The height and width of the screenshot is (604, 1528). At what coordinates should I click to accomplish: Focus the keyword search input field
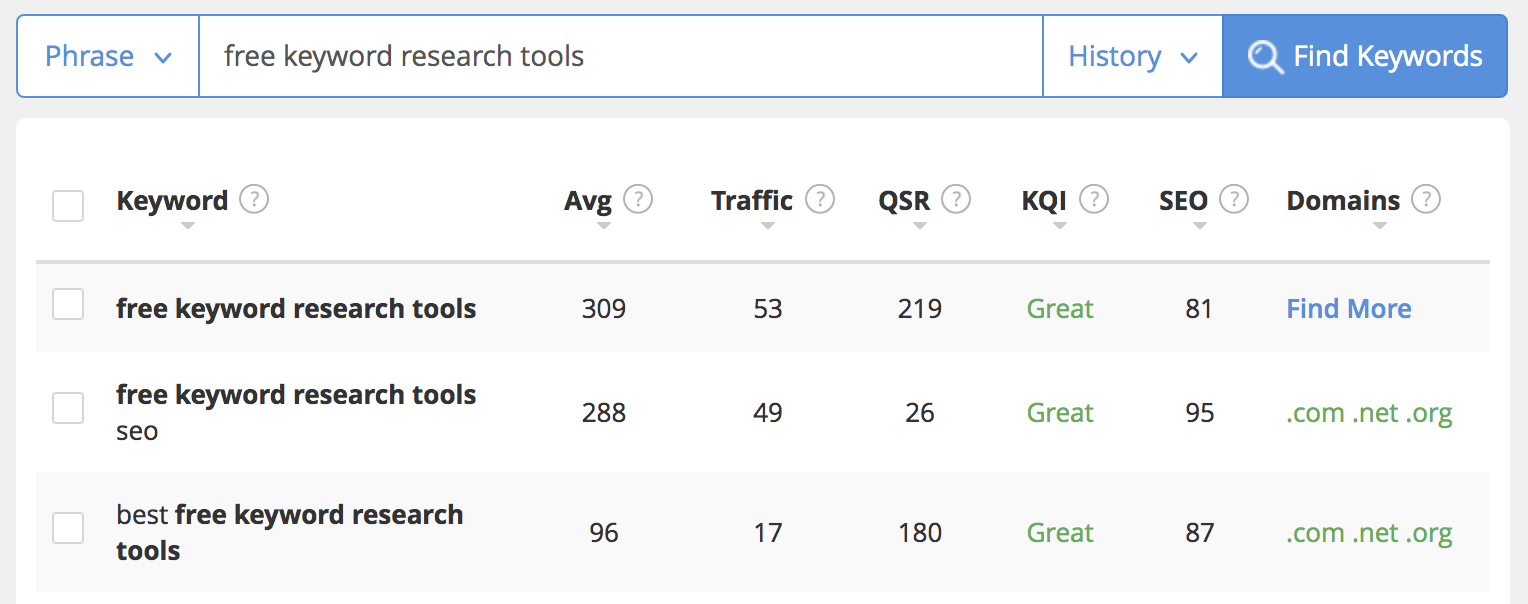[x=621, y=56]
